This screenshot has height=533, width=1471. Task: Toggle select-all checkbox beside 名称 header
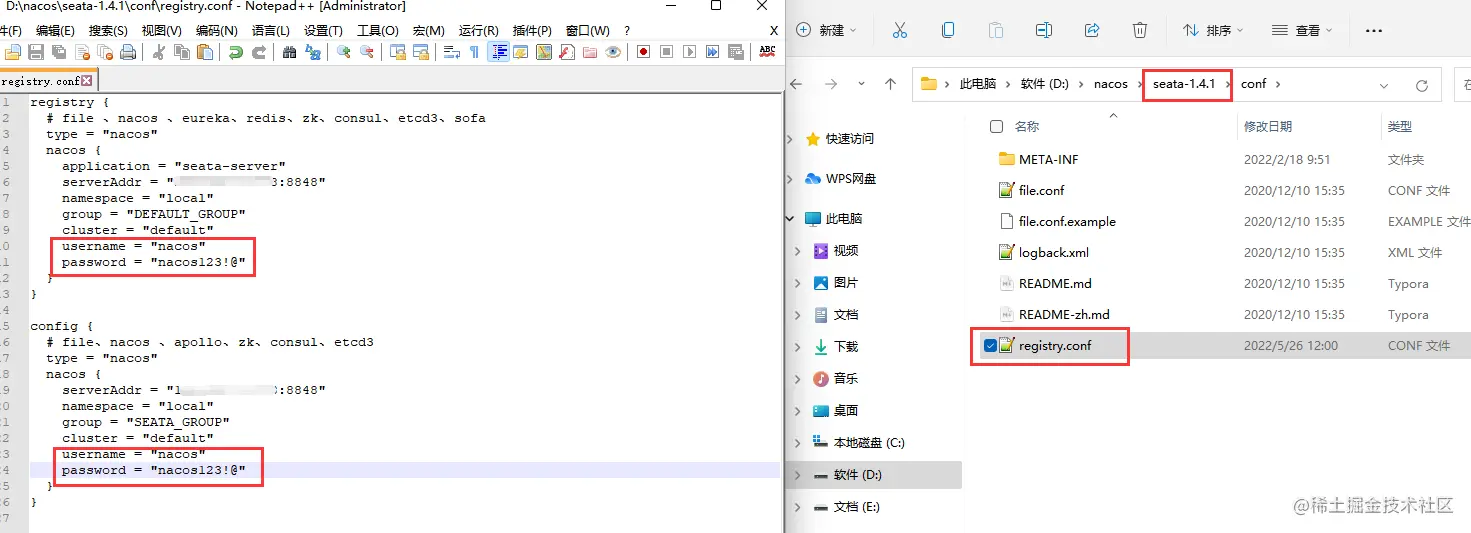pos(996,126)
